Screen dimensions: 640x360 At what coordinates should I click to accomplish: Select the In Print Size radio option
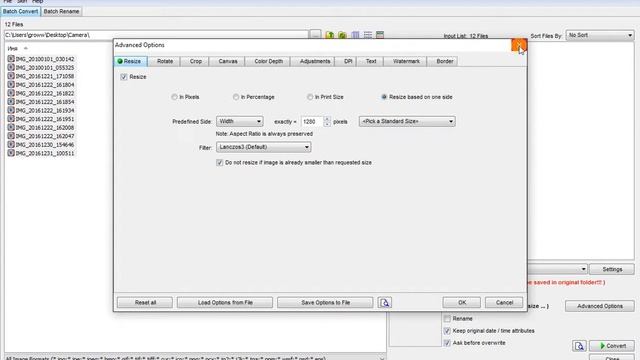310,97
